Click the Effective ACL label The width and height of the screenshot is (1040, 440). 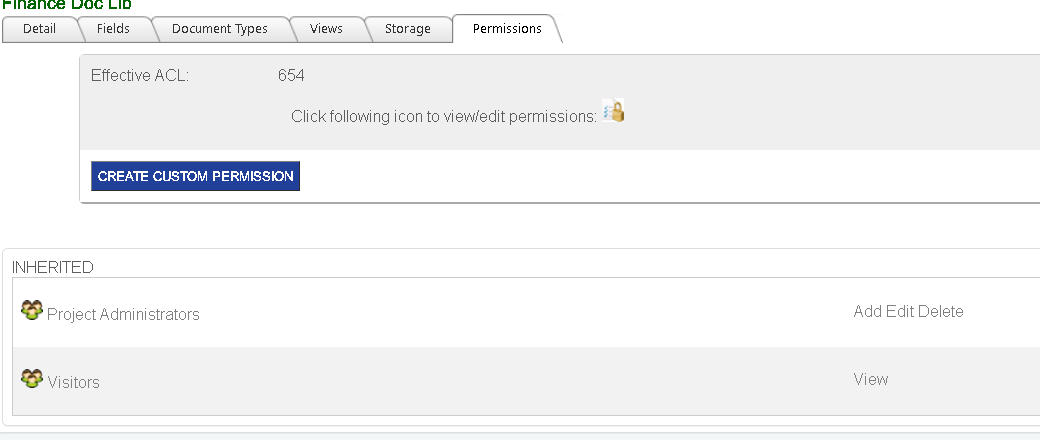pos(140,76)
